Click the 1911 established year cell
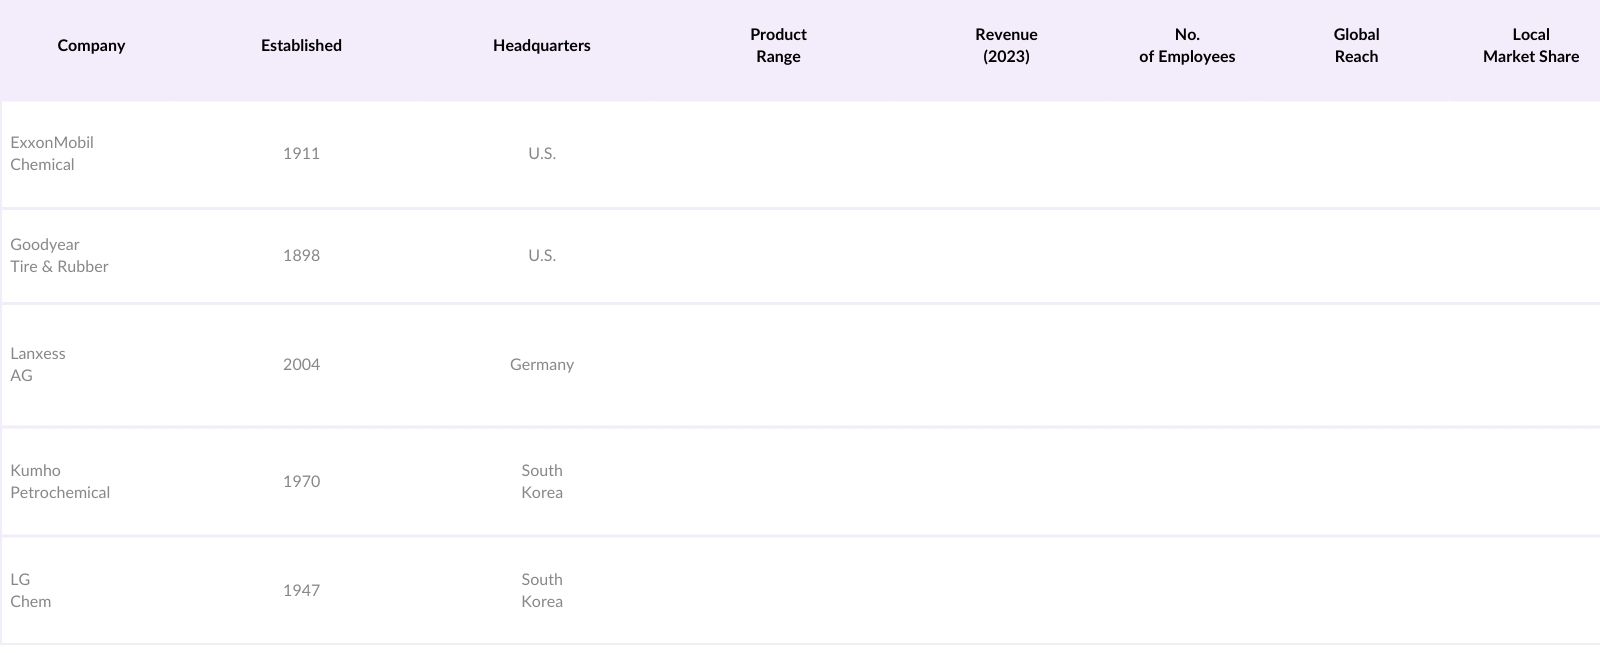 coord(301,154)
